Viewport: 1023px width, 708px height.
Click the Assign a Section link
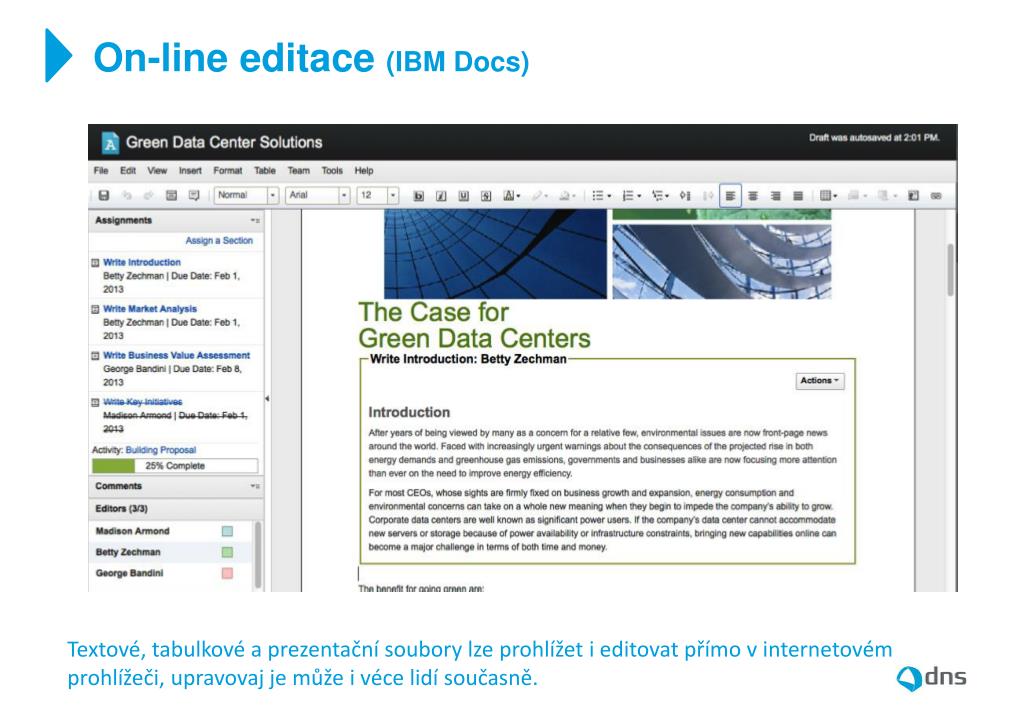coord(219,241)
